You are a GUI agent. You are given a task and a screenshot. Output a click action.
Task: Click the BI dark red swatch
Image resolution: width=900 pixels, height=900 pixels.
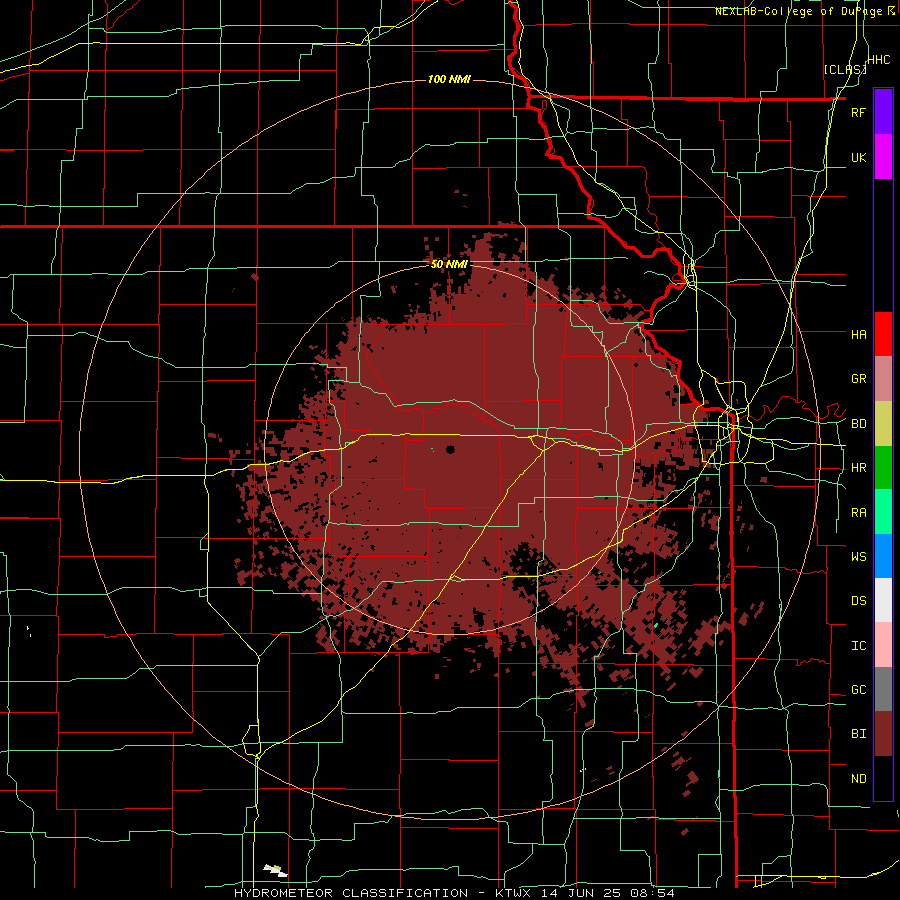pyautogui.click(x=883, y=734)
